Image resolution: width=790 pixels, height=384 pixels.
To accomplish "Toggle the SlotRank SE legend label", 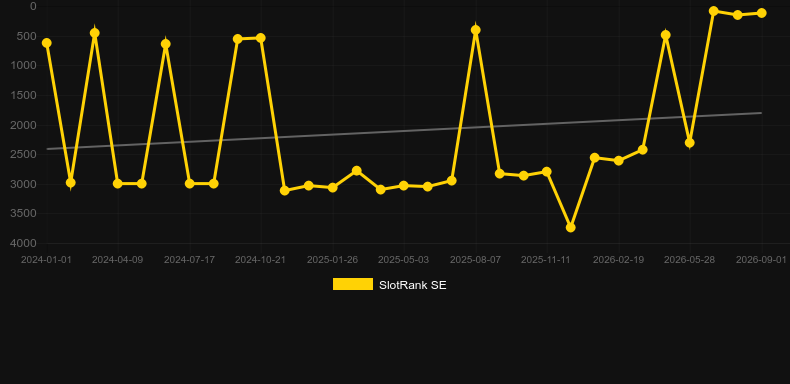I will tap(412, 285).
